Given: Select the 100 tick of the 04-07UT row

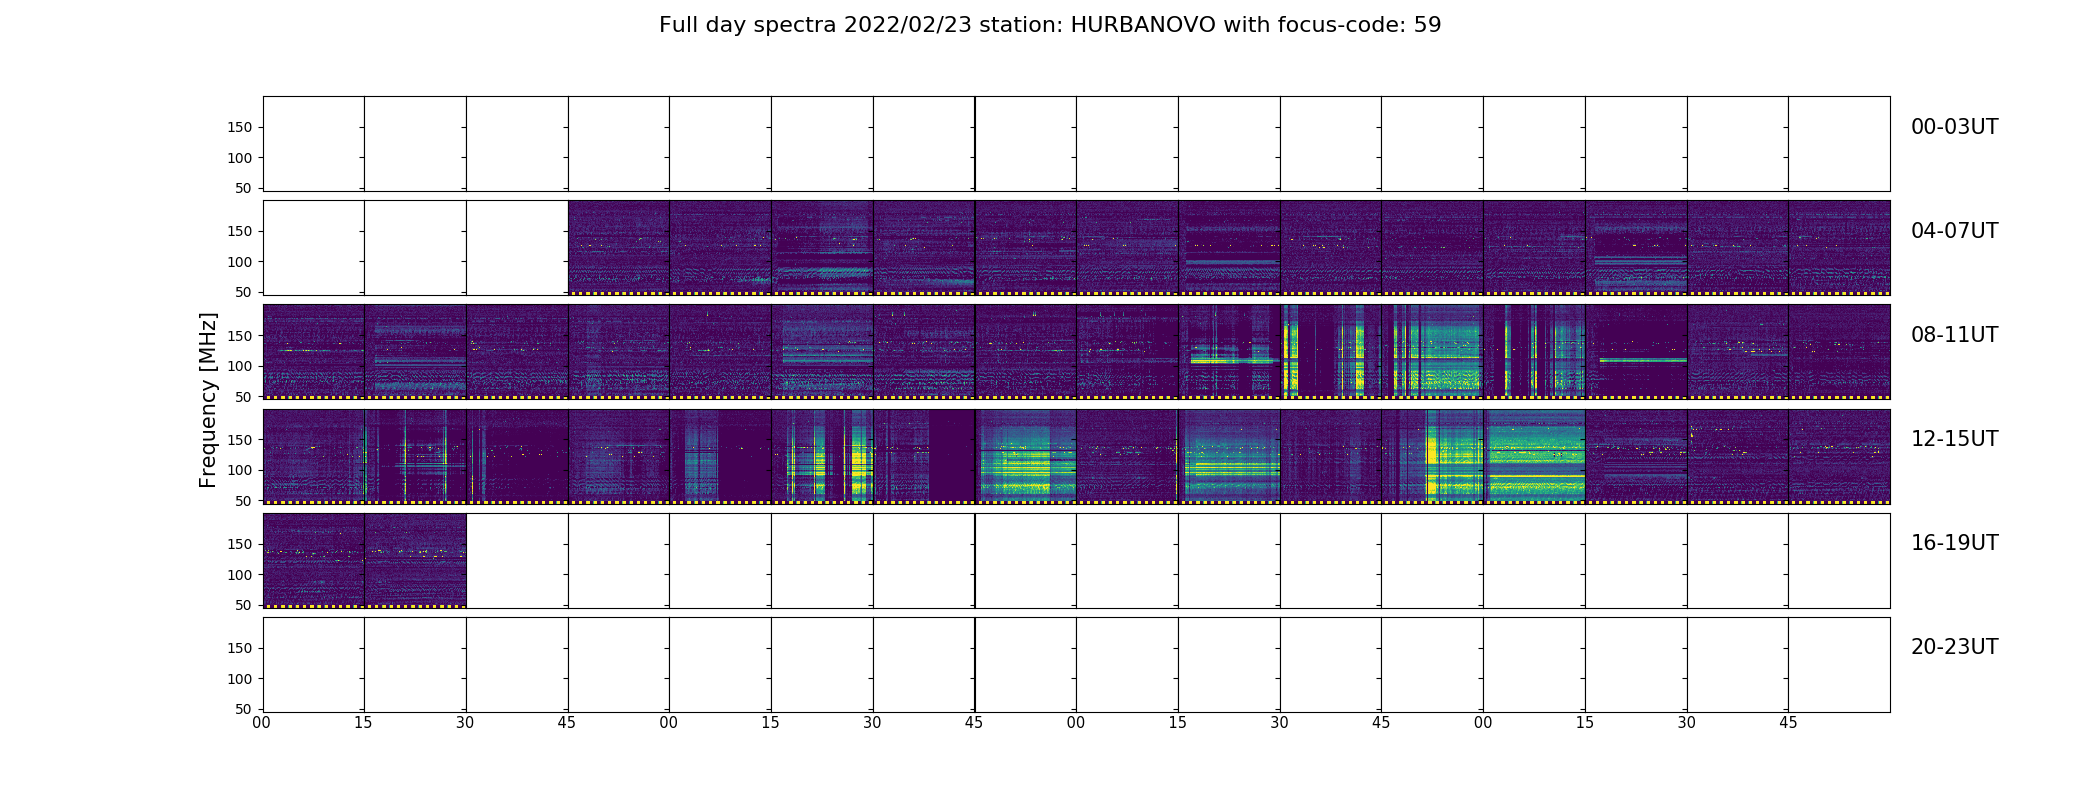Looking at the screenshot, I should tap(240, 262).
